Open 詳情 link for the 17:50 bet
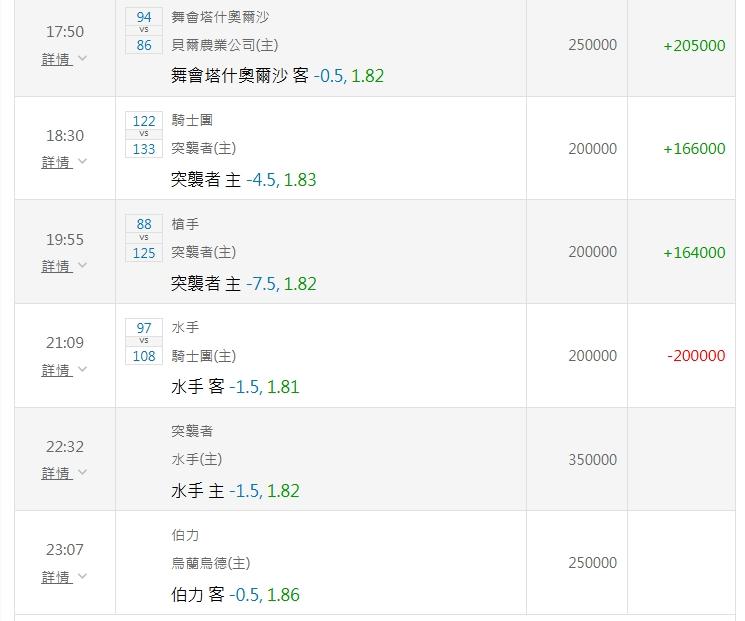The width and height of the screenshot is (745, 621). coord(57,59)
